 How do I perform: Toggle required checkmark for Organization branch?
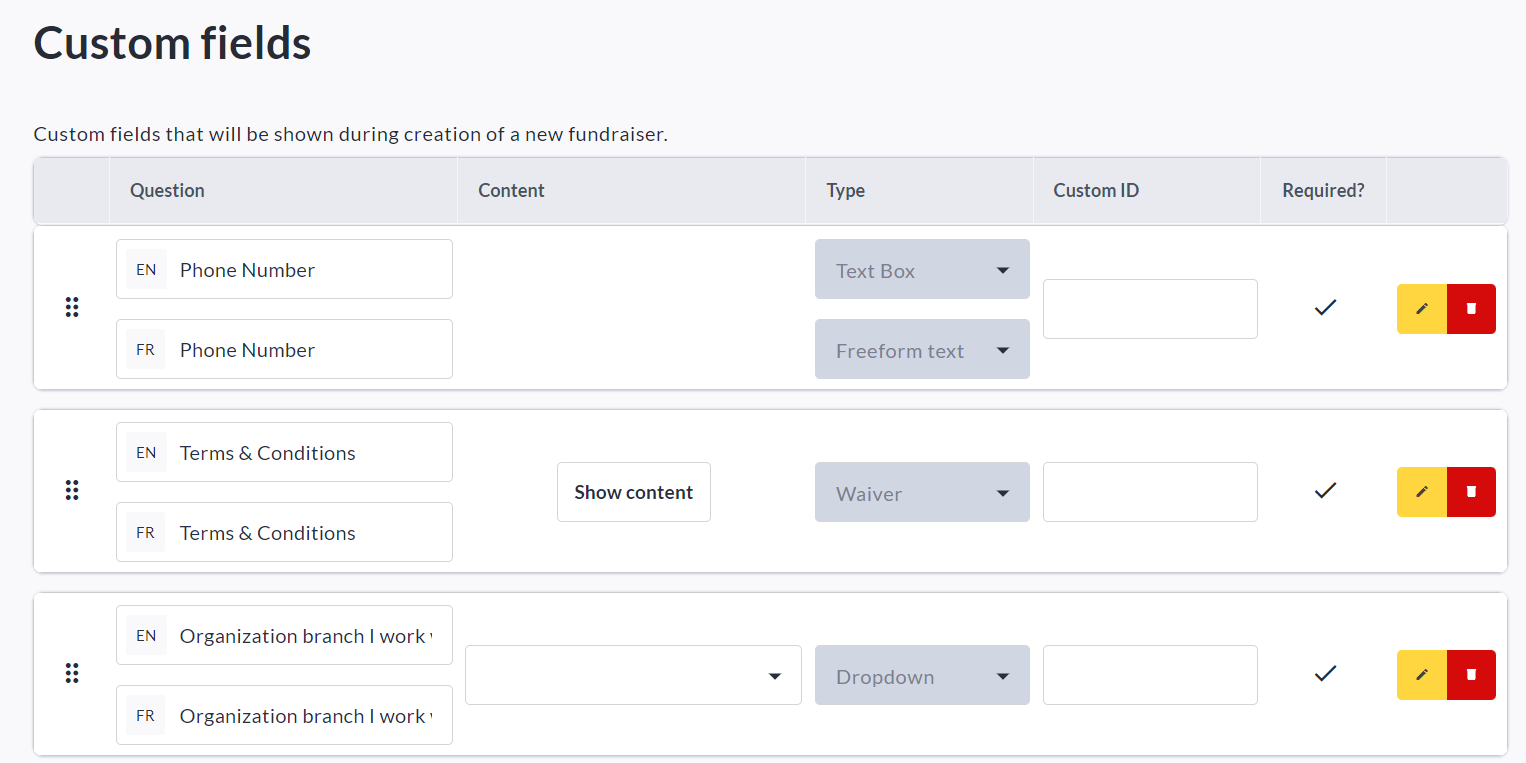(1325, 674)
